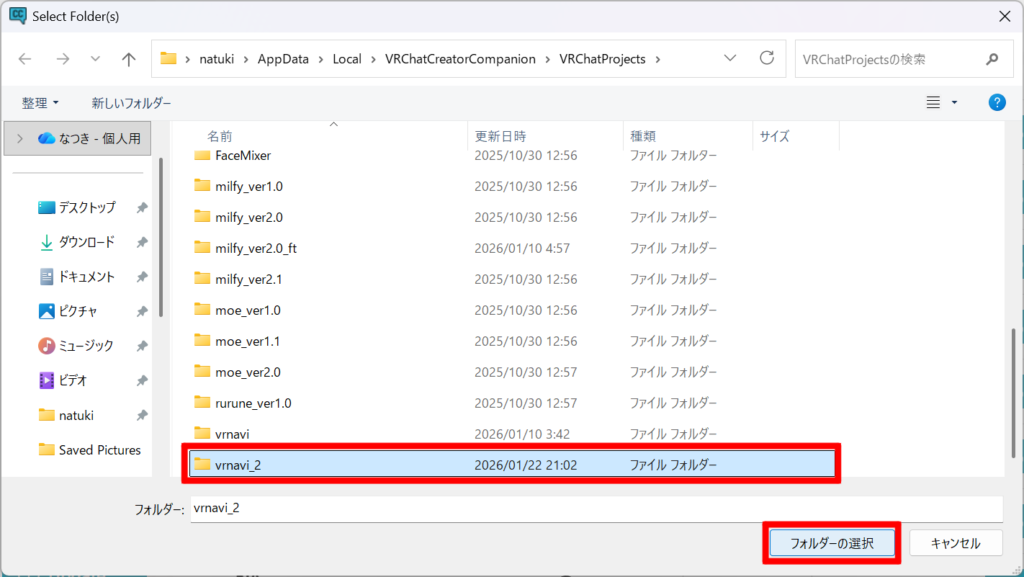Viewport: 1024px width, 577px height.
Task: Click the file list vertical scrollbar
Action: pos(1013,380)
